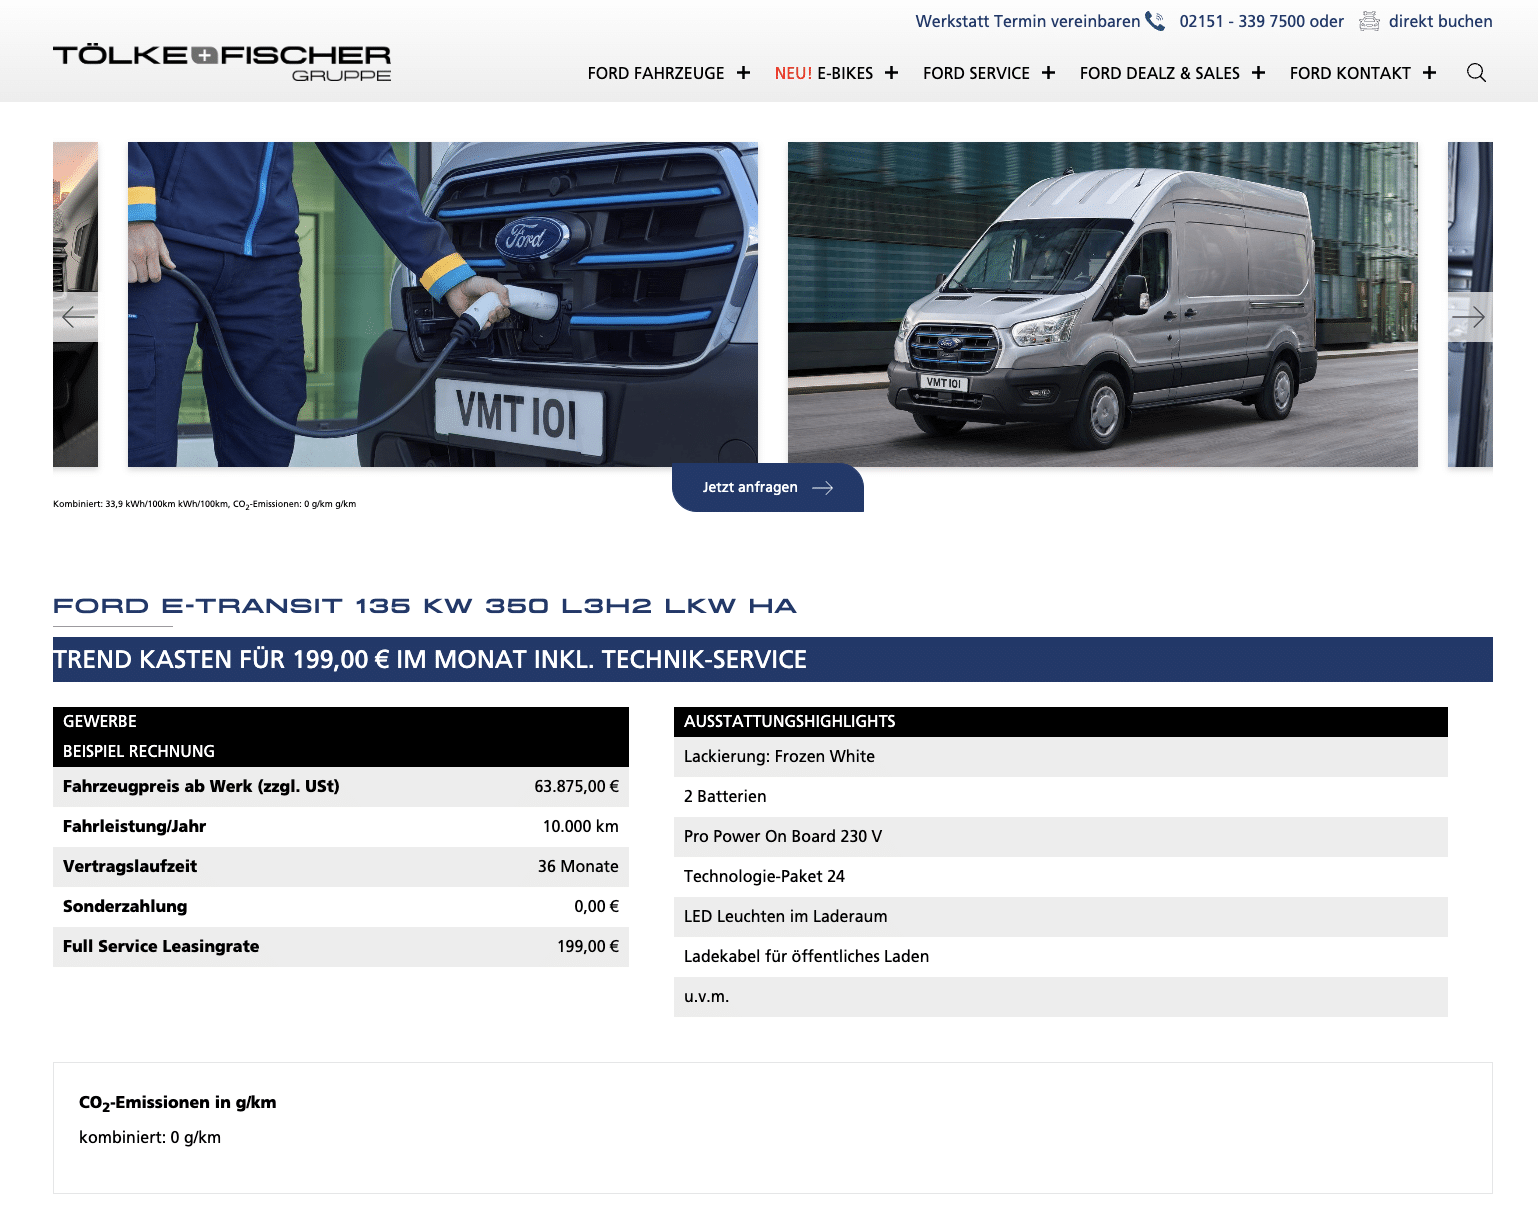Viewport: 1538px width, 1216px height.
Task: Select Pro Power On Board 230 V row
Action: tap(1061, 837)
